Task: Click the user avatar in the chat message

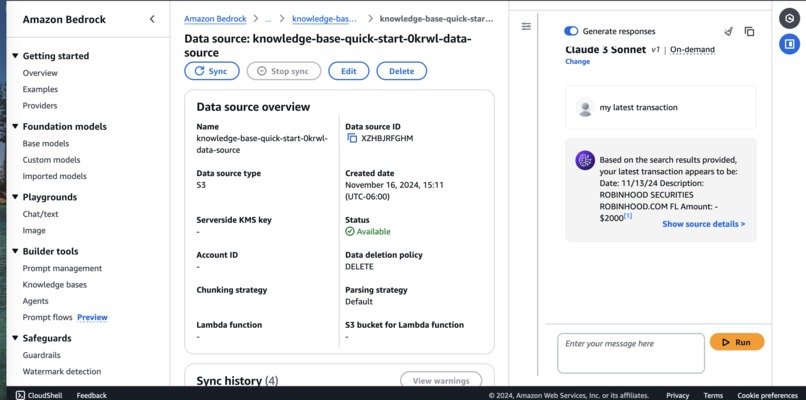Action: click(585, 107)
